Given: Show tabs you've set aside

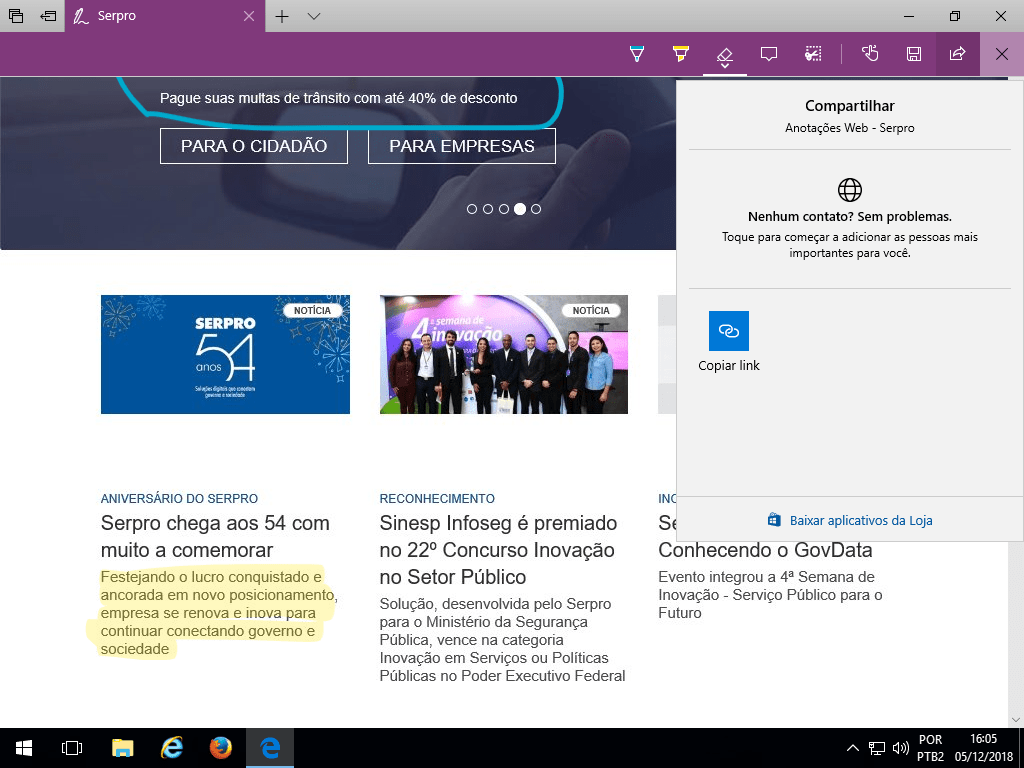Looking at the screenshot, I should pos(16,16).
